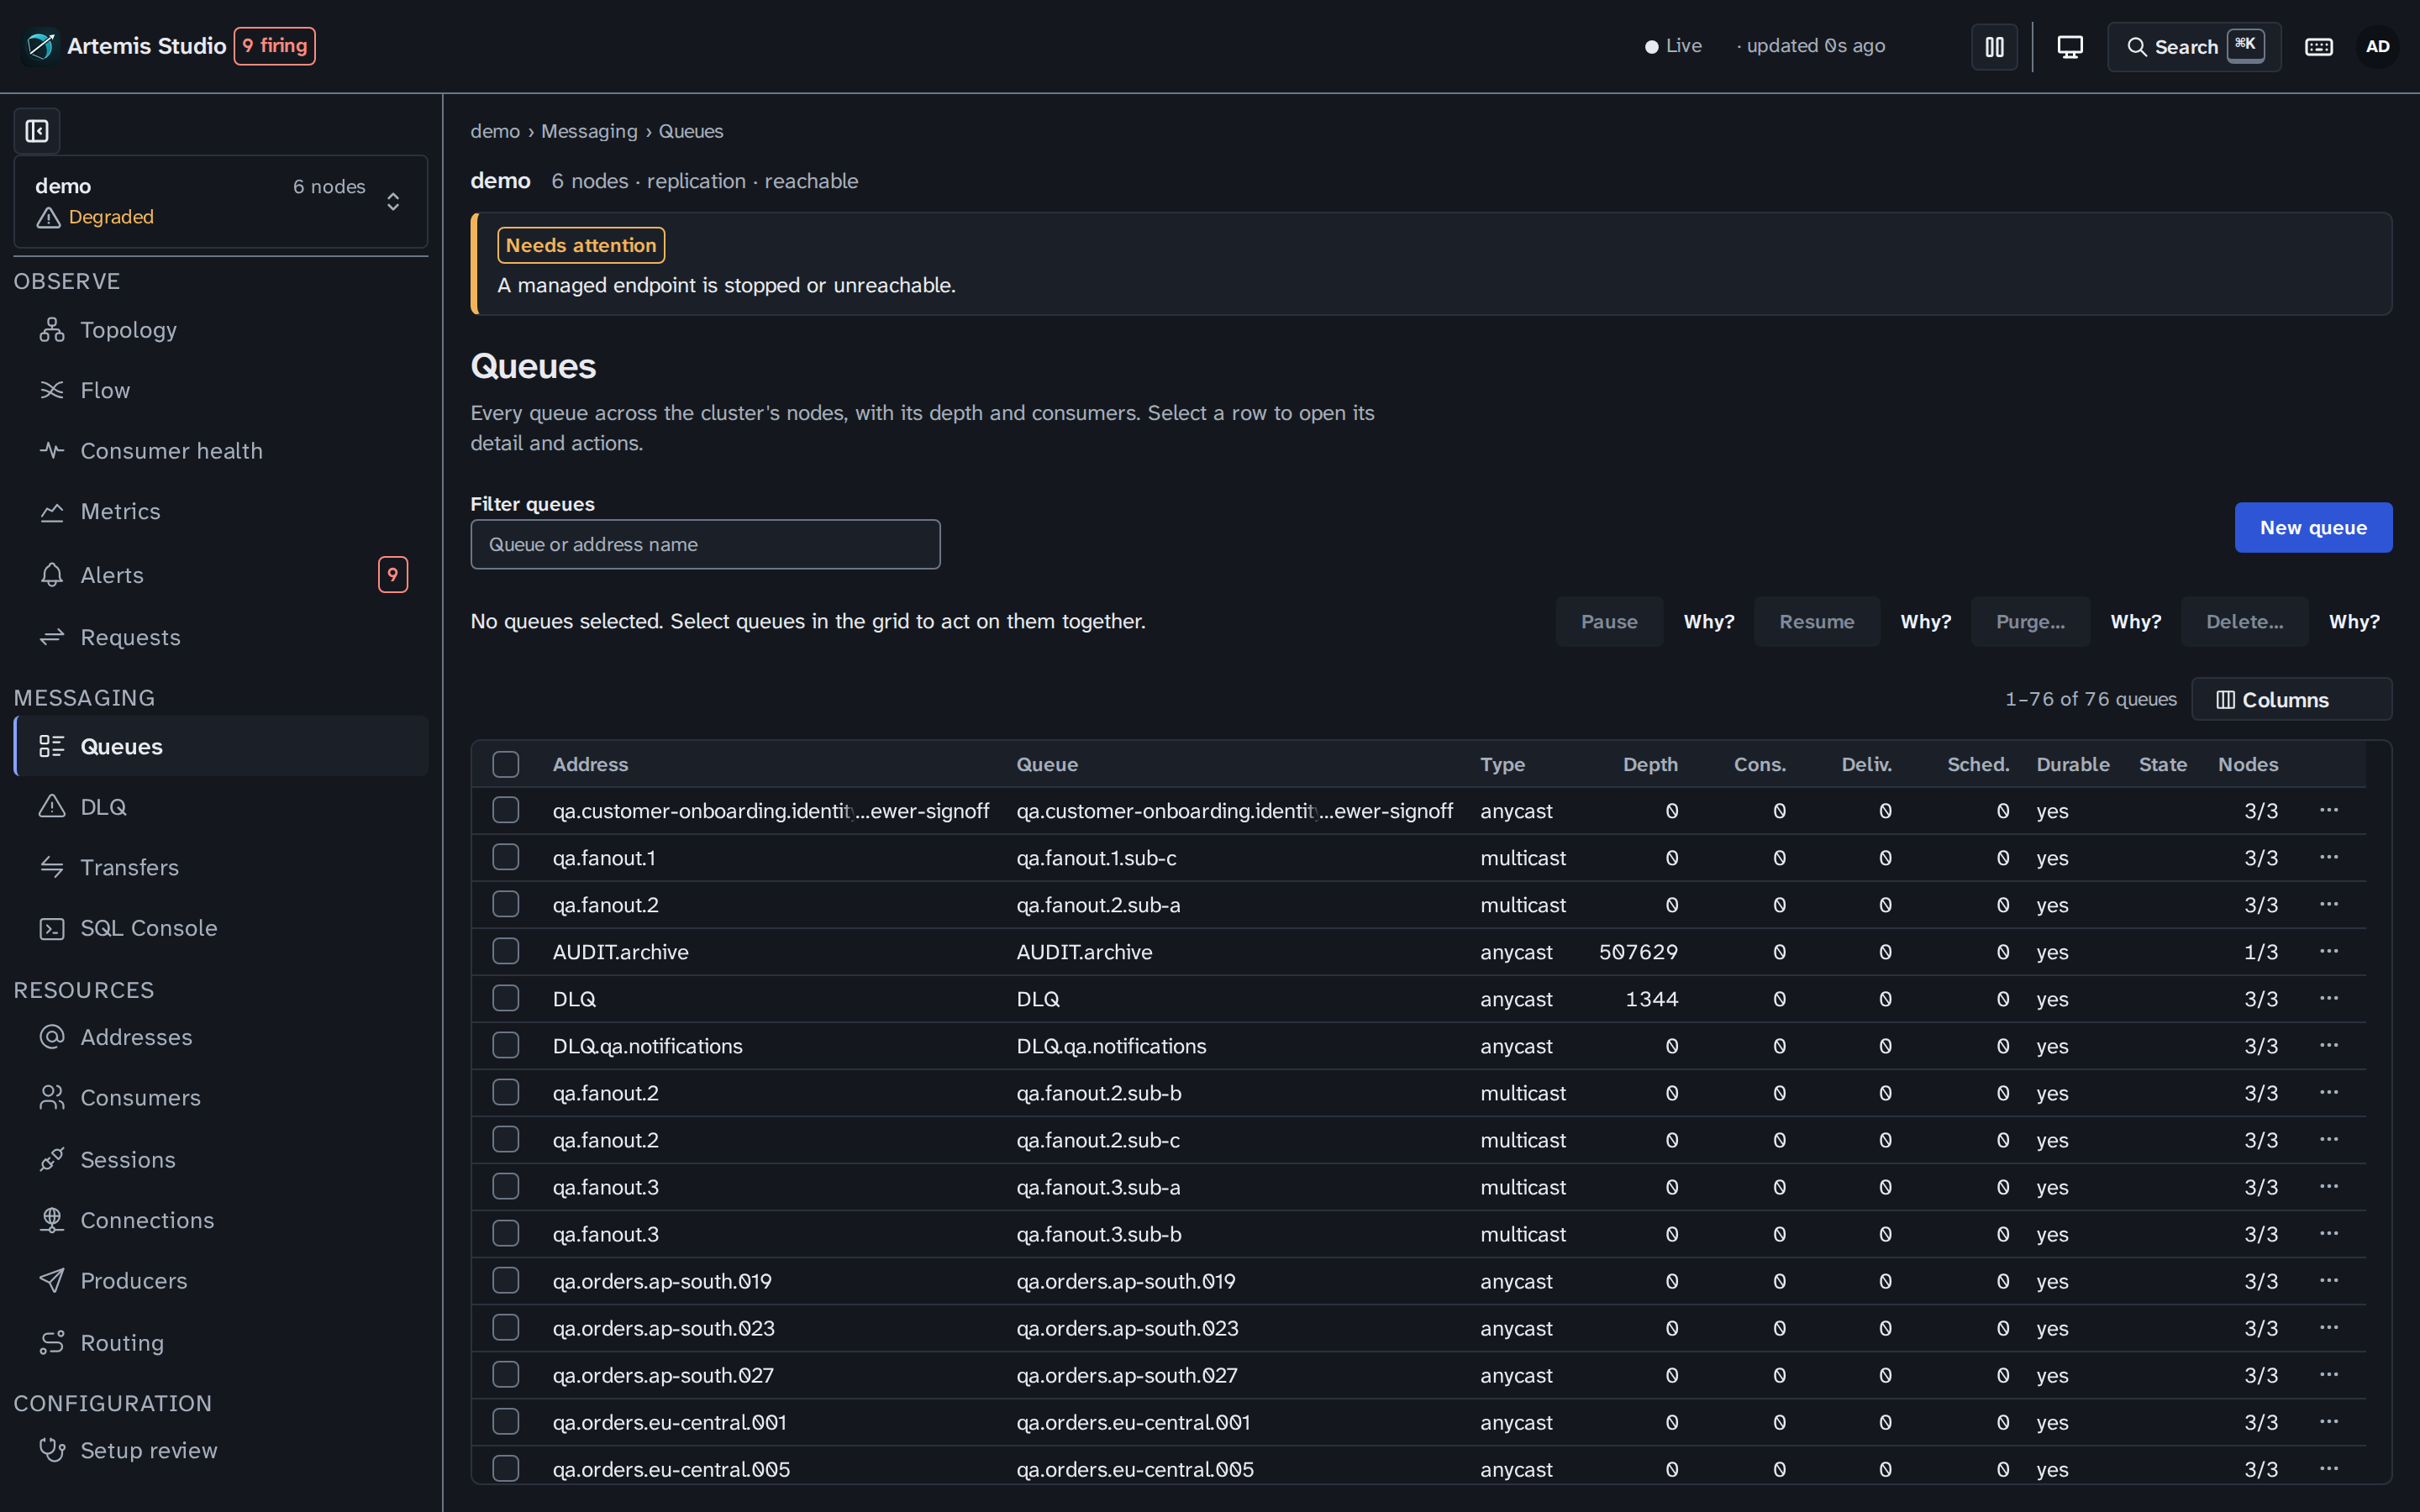Expand the demo cluster switcher
The image size is (2420, 1512).
pyautogui.click(x=221, y=202)
